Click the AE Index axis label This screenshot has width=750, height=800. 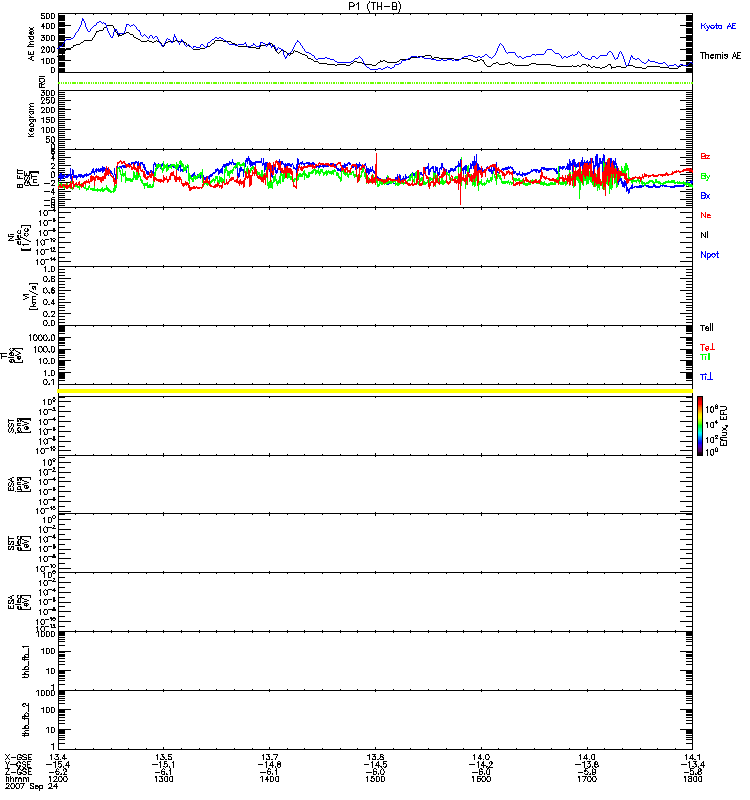tap(31, 44)
